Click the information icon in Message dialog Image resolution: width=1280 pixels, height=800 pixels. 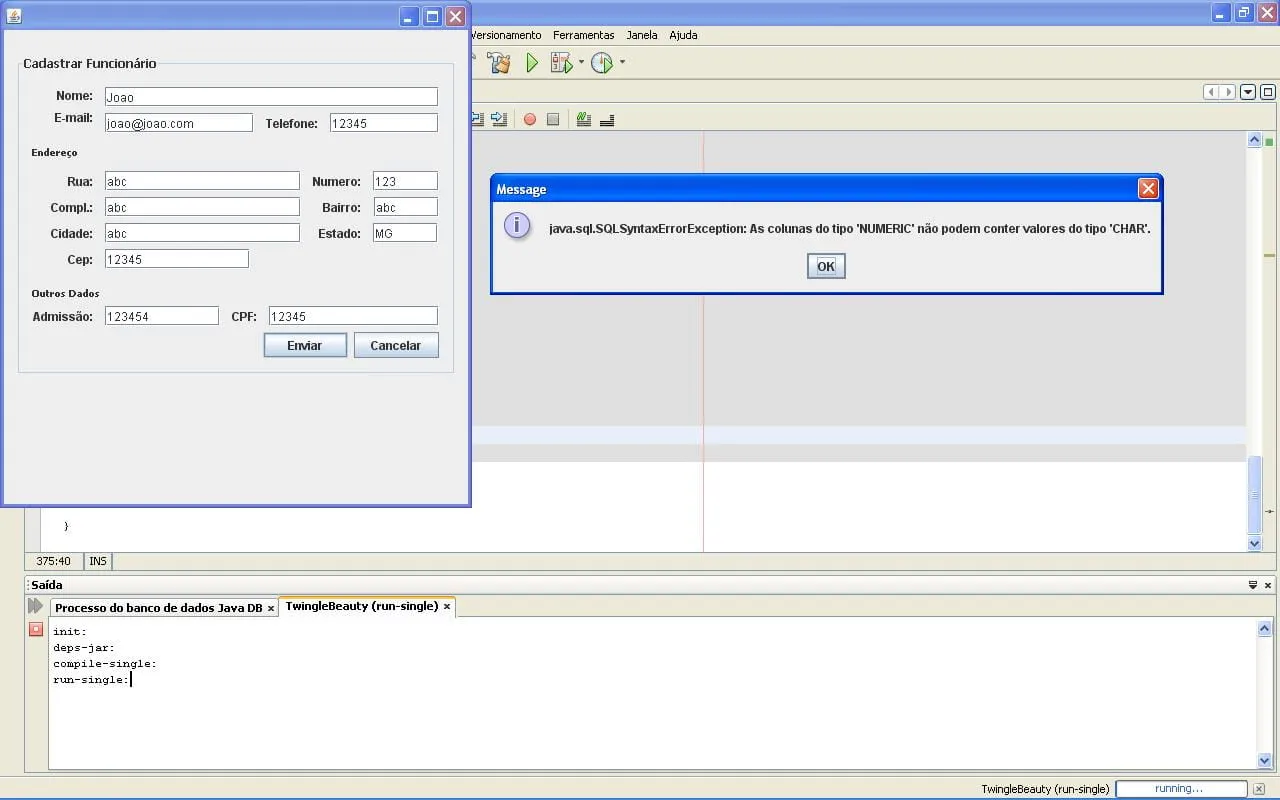coord(517,225)
